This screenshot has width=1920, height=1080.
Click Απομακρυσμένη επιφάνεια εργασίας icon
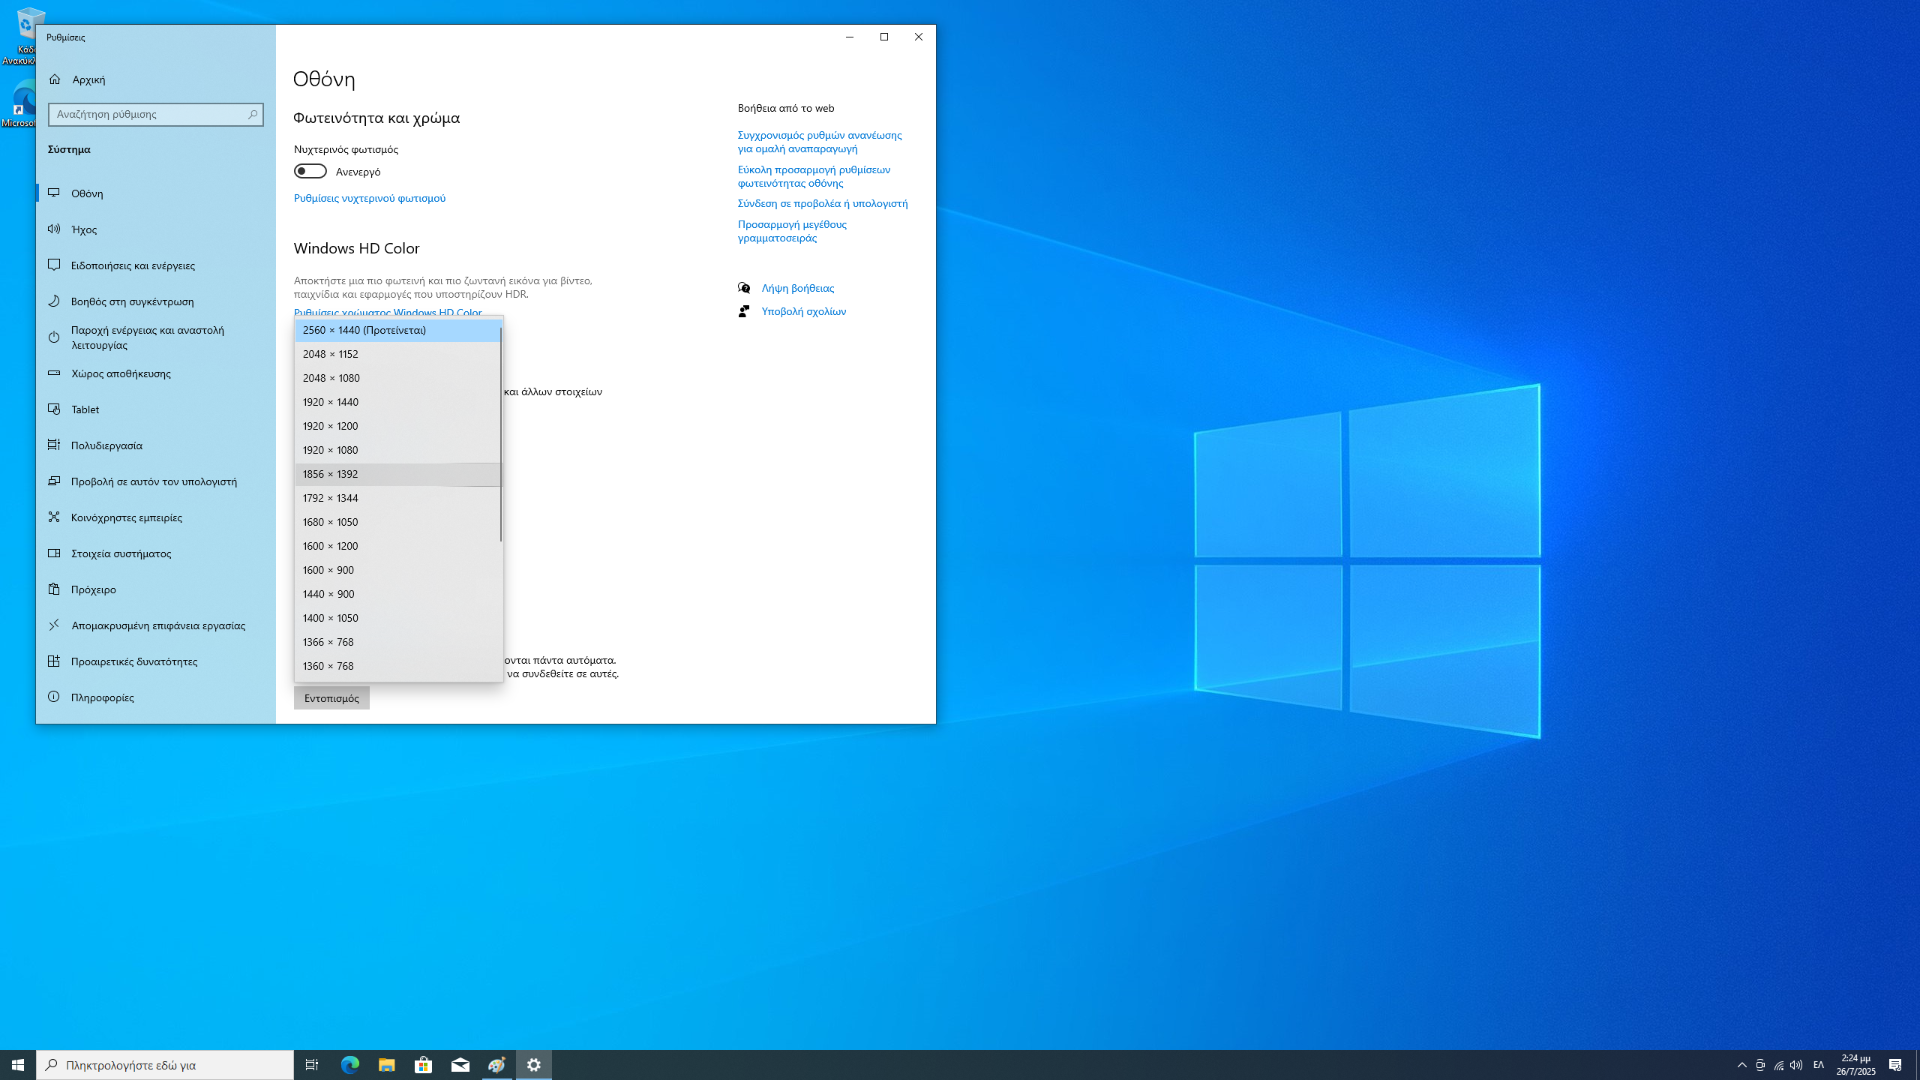click(x=54, y=626)
